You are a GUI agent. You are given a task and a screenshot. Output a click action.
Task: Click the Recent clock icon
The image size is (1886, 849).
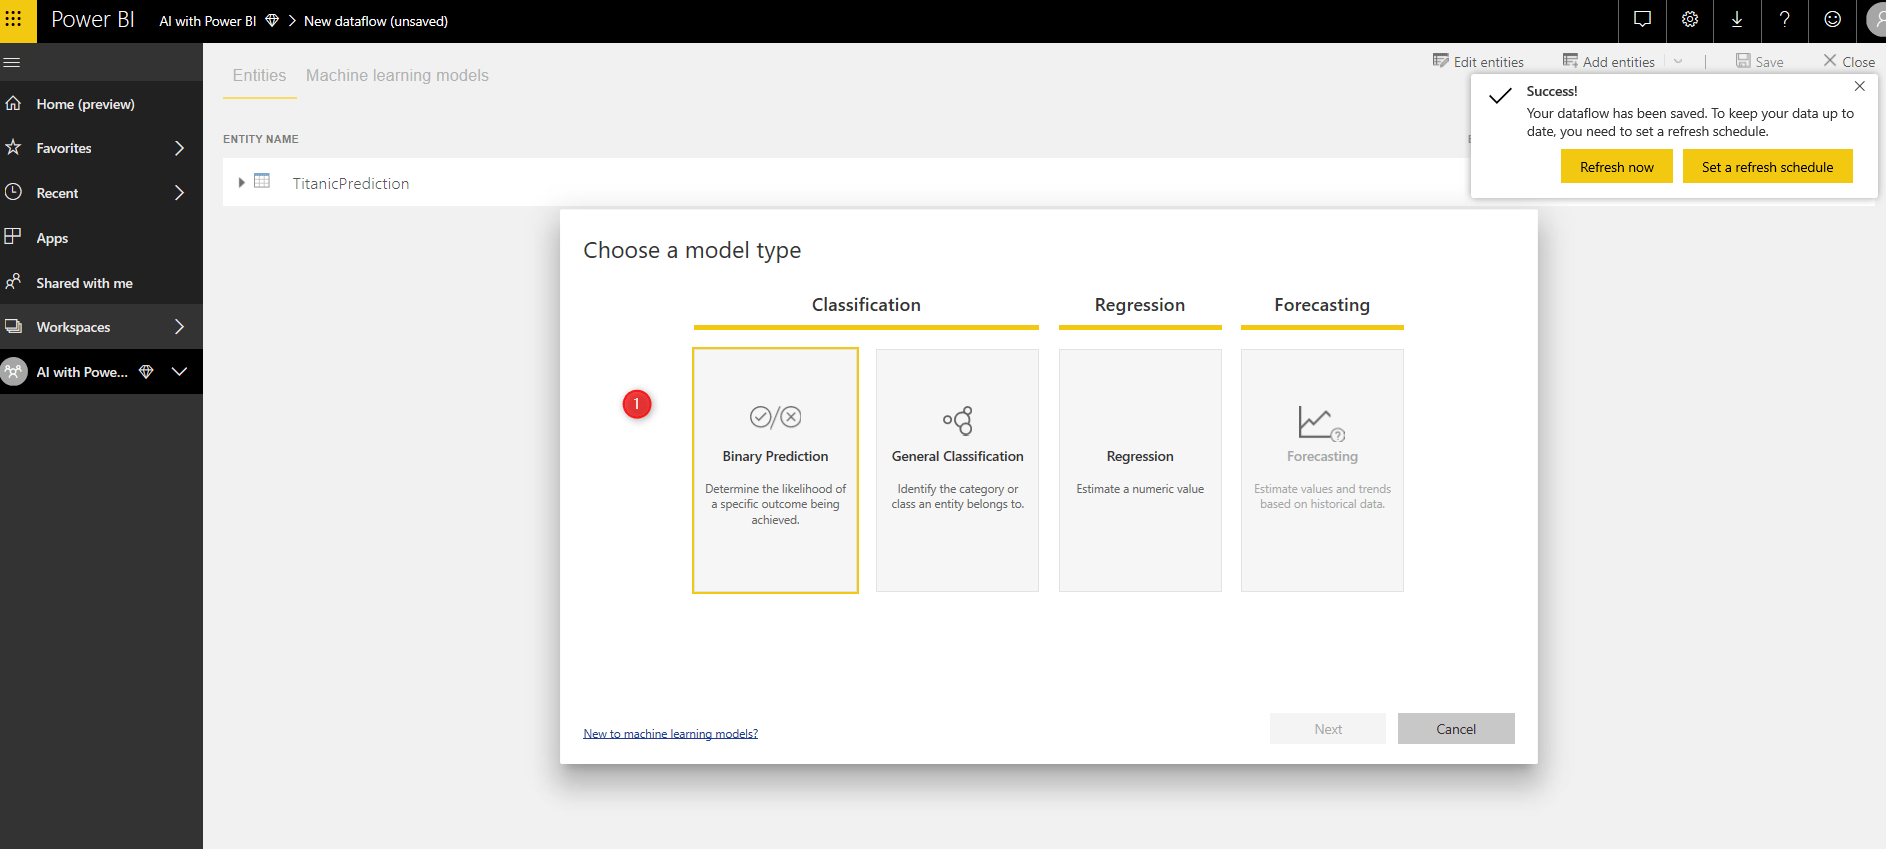click(13, 192)
